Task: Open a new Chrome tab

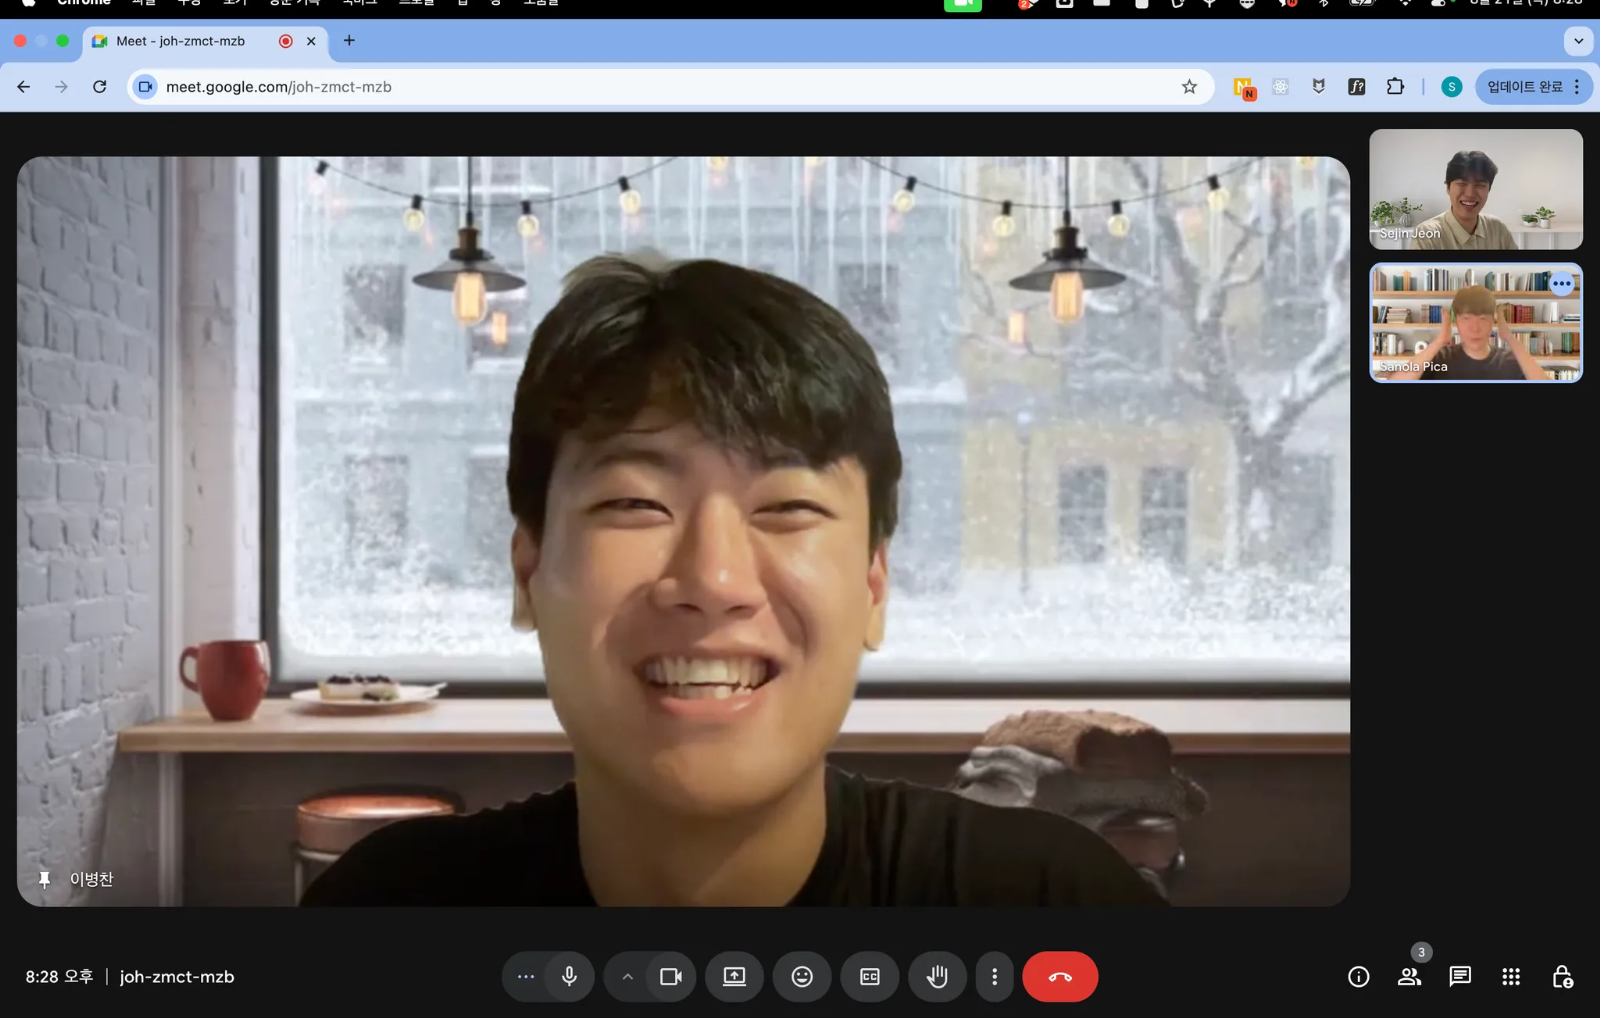Action: [x=349, y=41]
